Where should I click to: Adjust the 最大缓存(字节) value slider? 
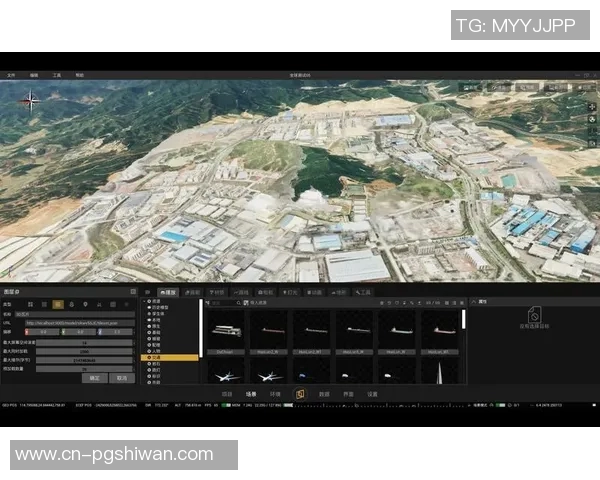tap(84, 360)
